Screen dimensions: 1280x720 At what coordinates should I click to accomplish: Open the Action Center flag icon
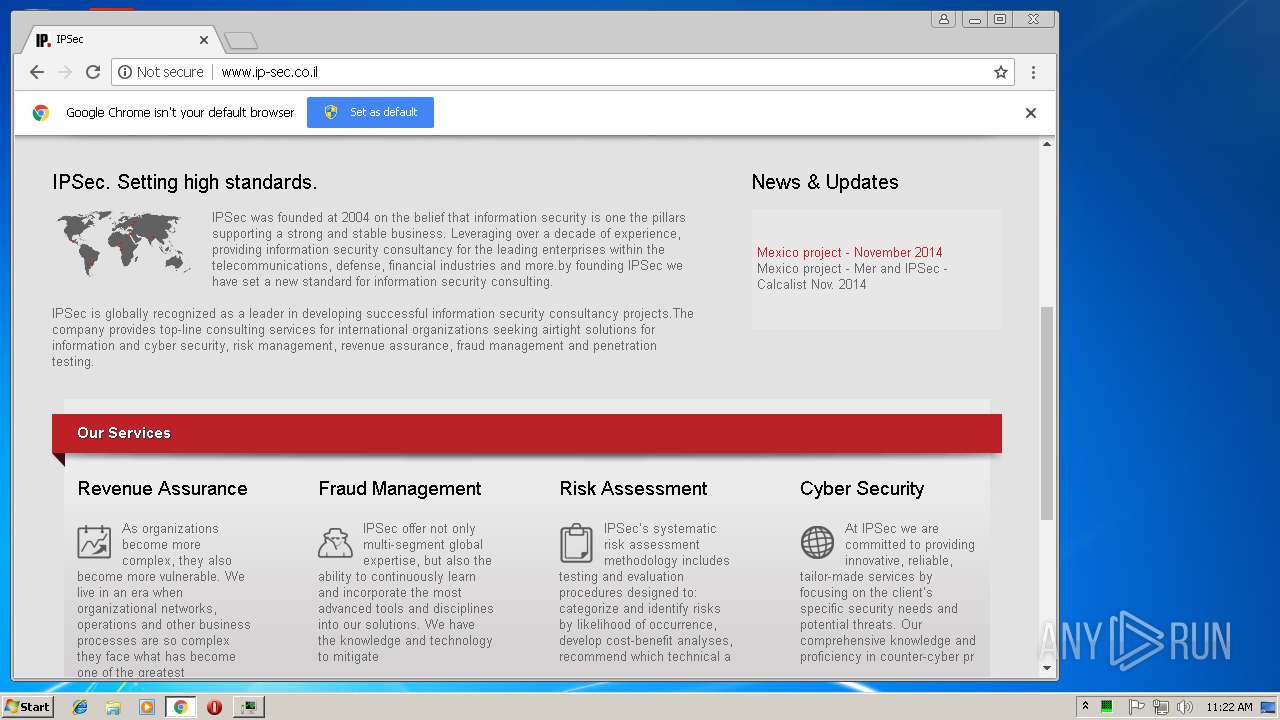[1136, 707]
